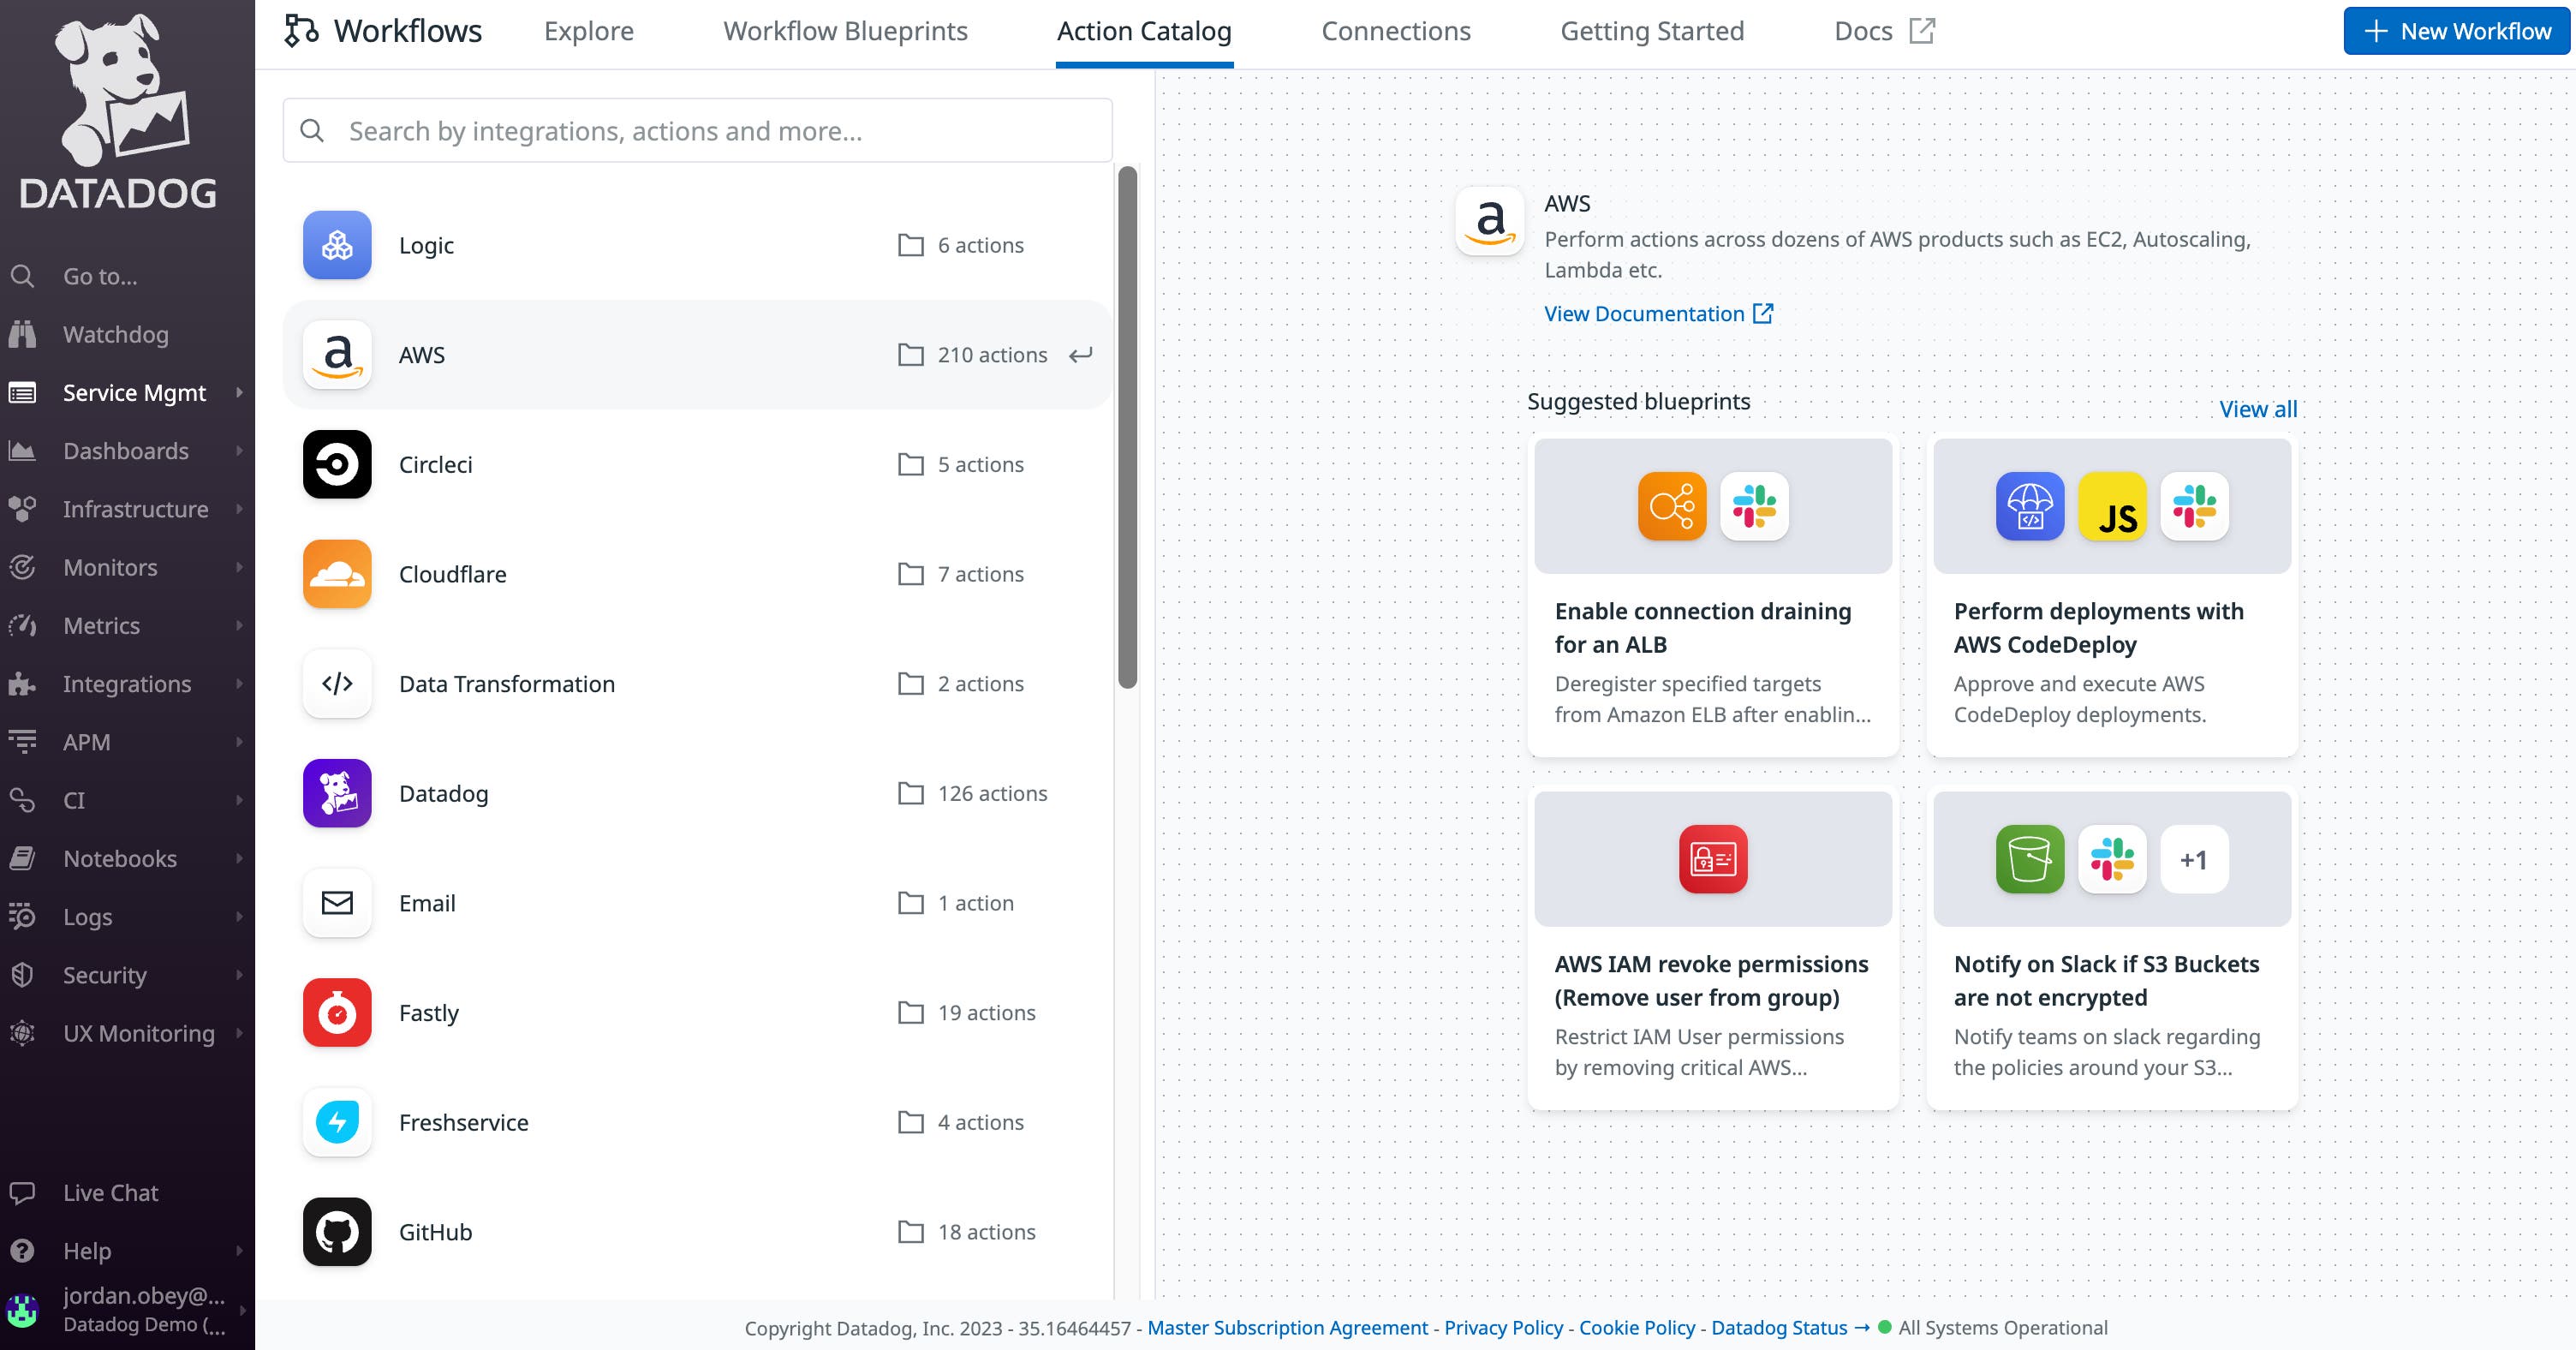Switch to the Connections tab

[x=1396, y=30]
